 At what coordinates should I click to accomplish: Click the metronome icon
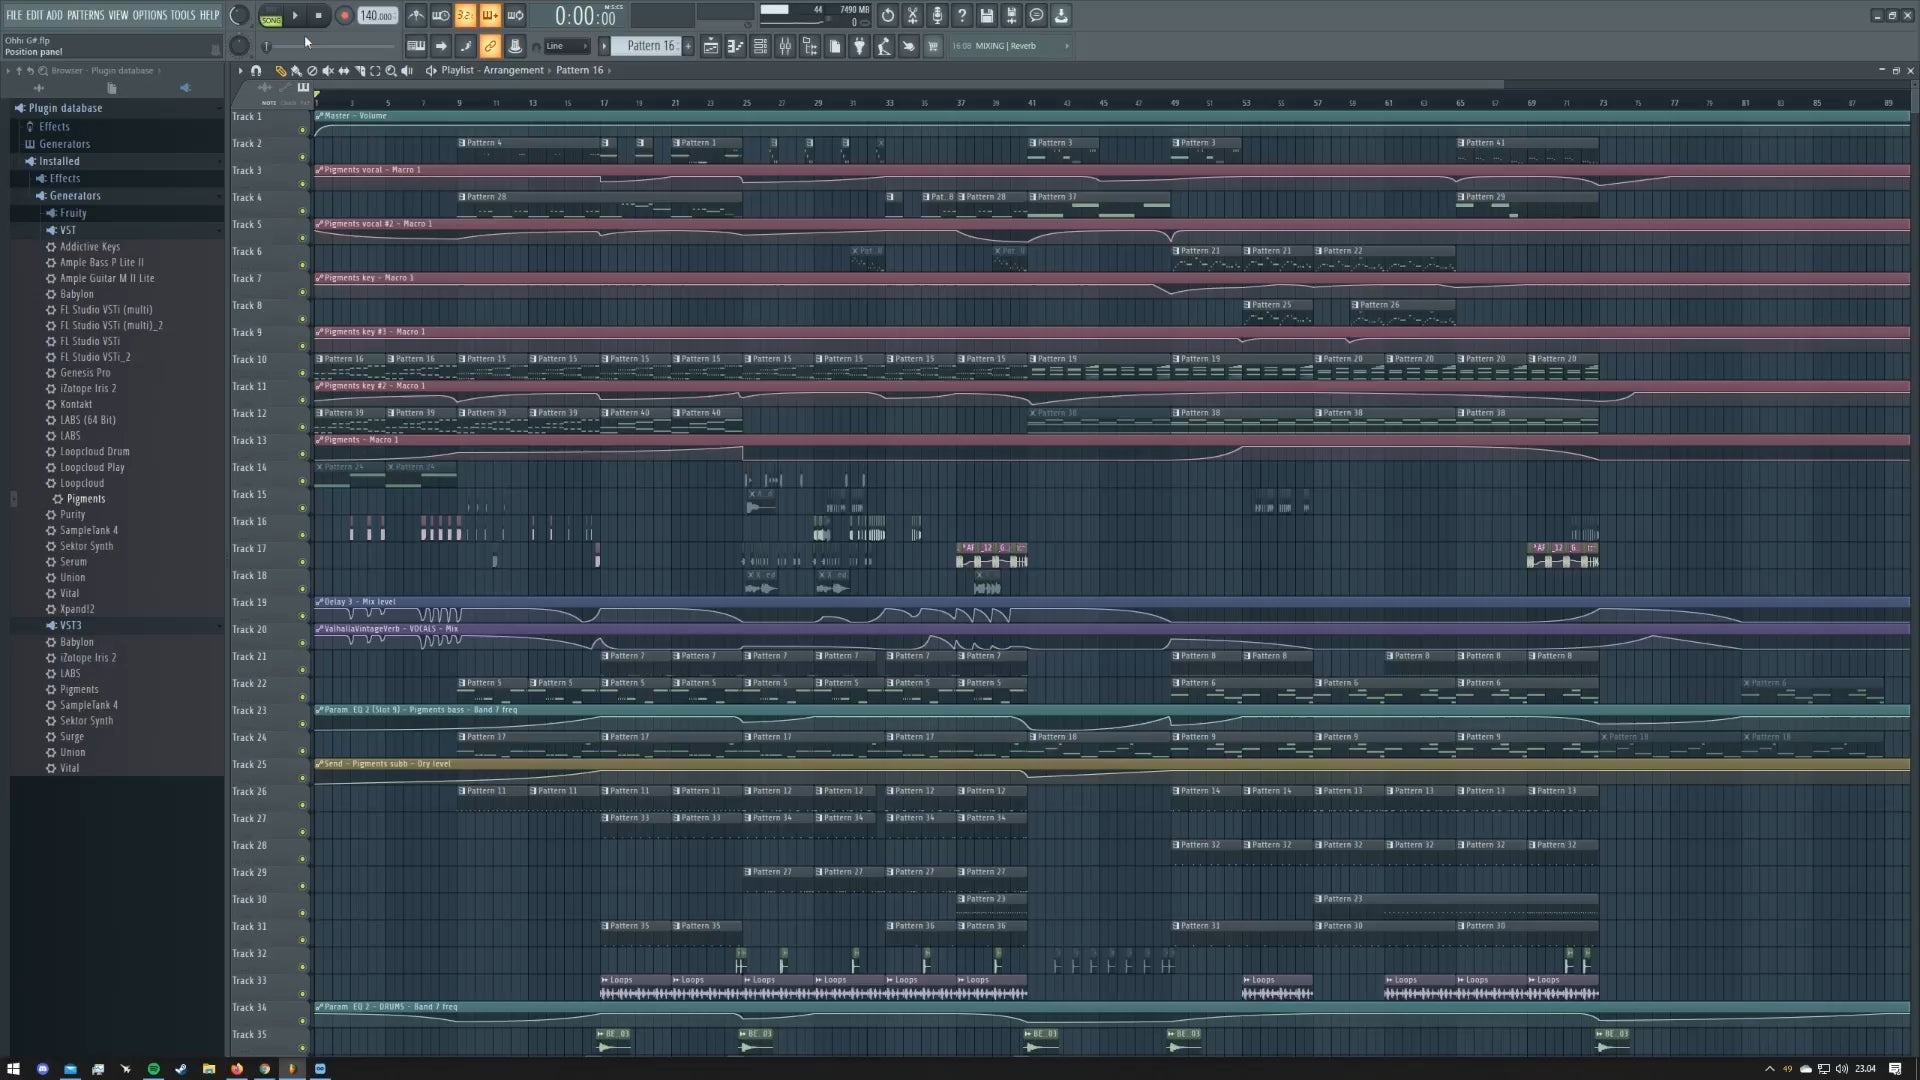pyautogui.click(x=416, y=16)
